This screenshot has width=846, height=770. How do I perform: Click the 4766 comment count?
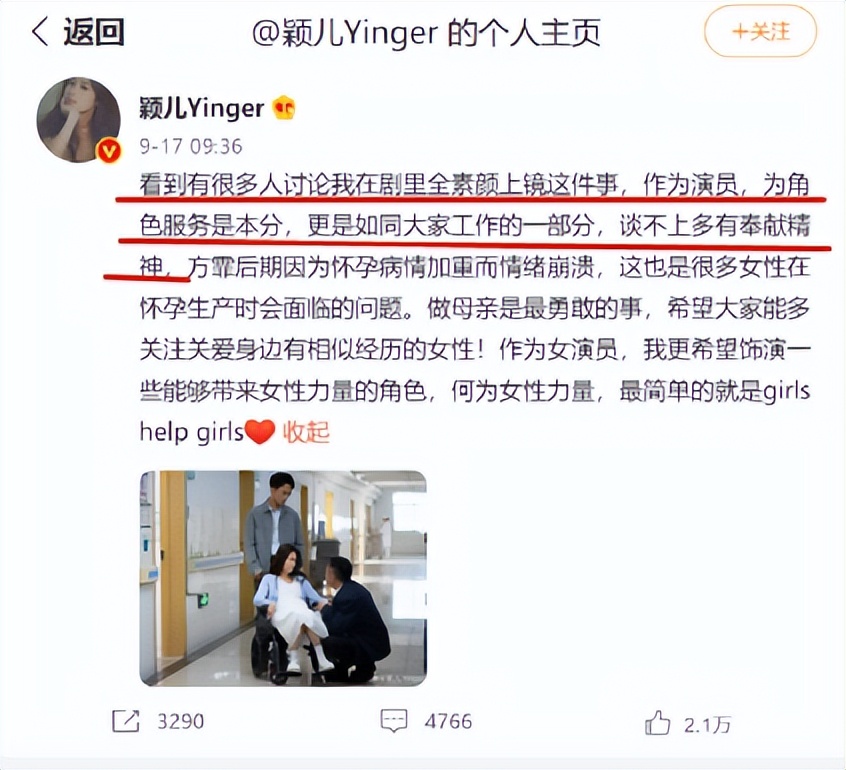pyautogui.click(x=448, y=721)
